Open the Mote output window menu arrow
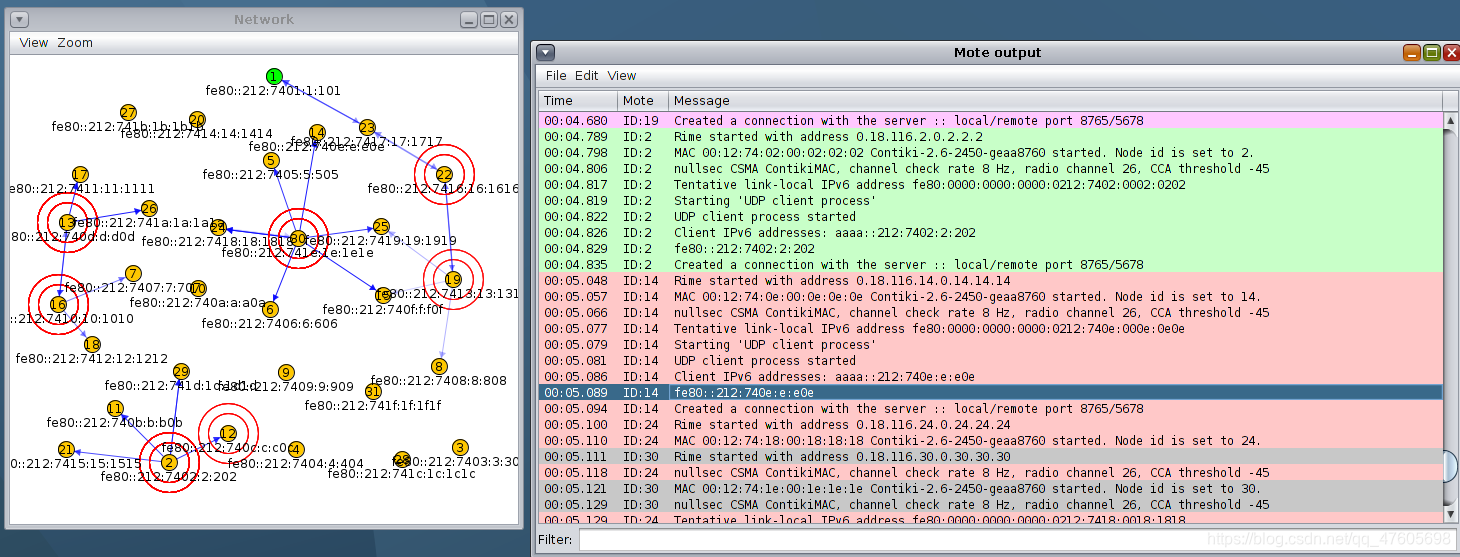Screen dimensions: 1460x557 [x=544, y=52]
